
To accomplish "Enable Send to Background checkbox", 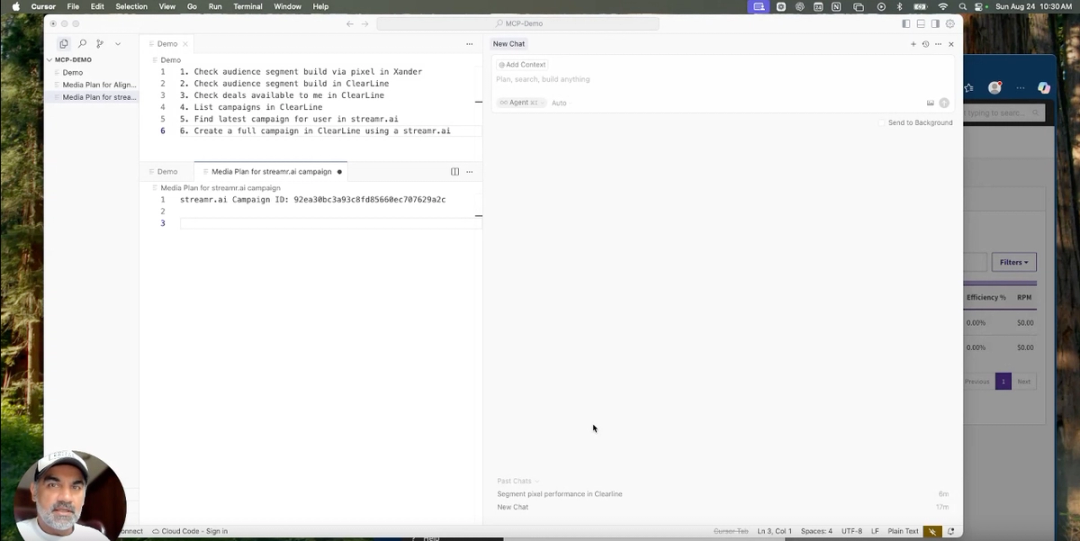I will [x=882, y=123].
